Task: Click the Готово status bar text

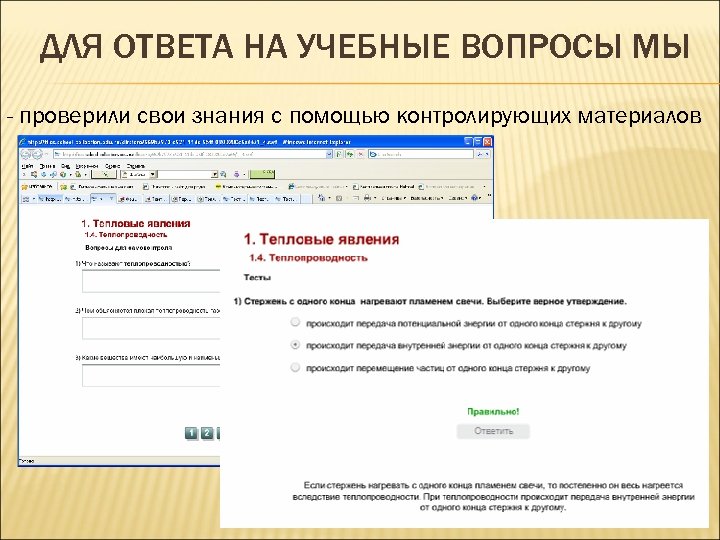Action: [x=27, y=461]
